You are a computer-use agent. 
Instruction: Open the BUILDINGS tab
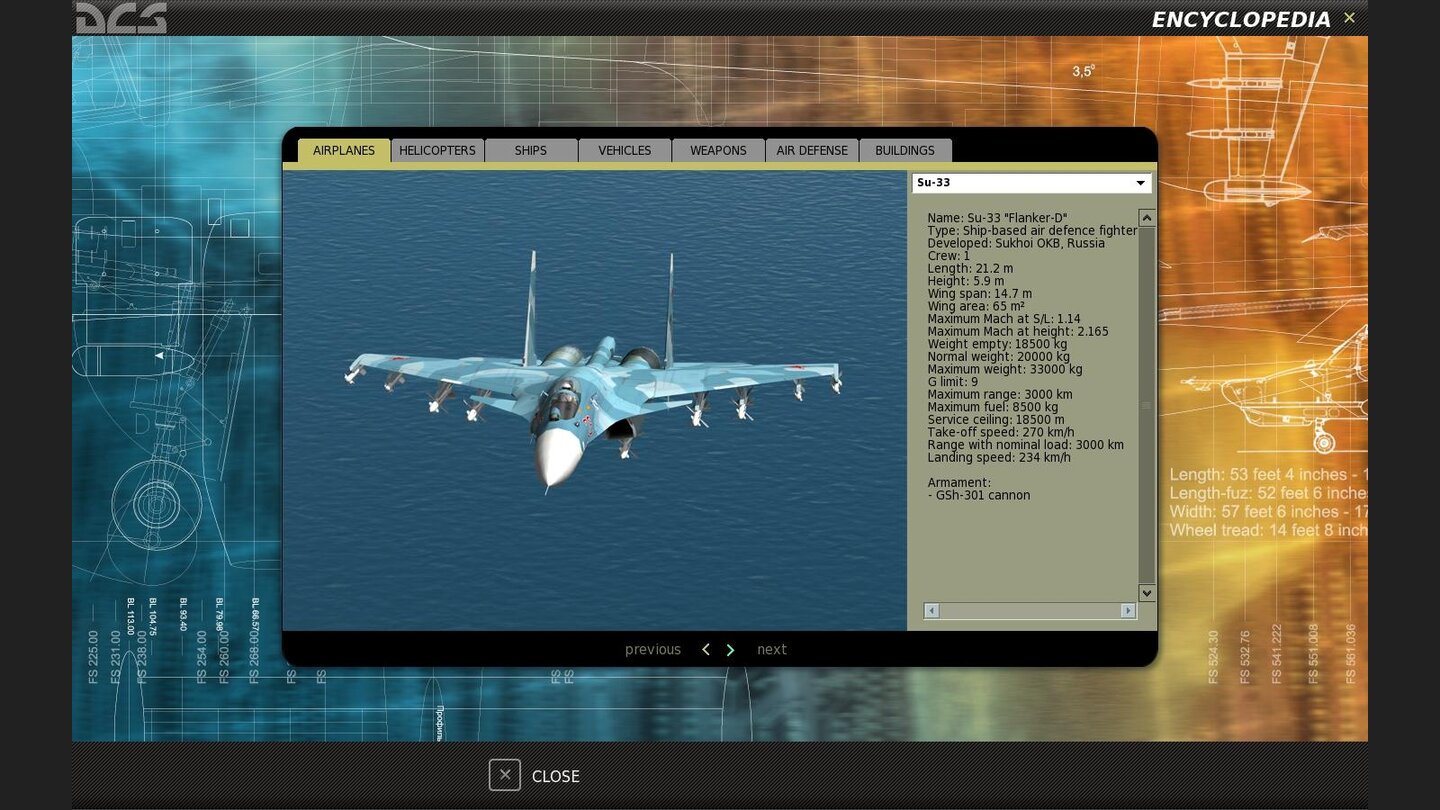(x=905, y=150)
